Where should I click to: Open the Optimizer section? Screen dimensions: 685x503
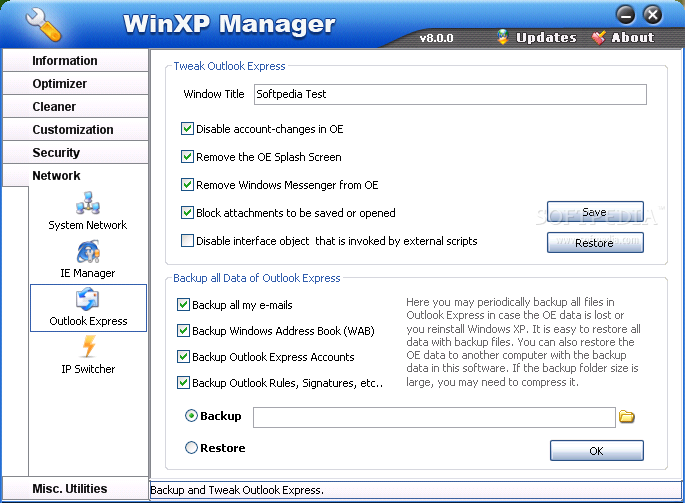(x=76, y=83)
